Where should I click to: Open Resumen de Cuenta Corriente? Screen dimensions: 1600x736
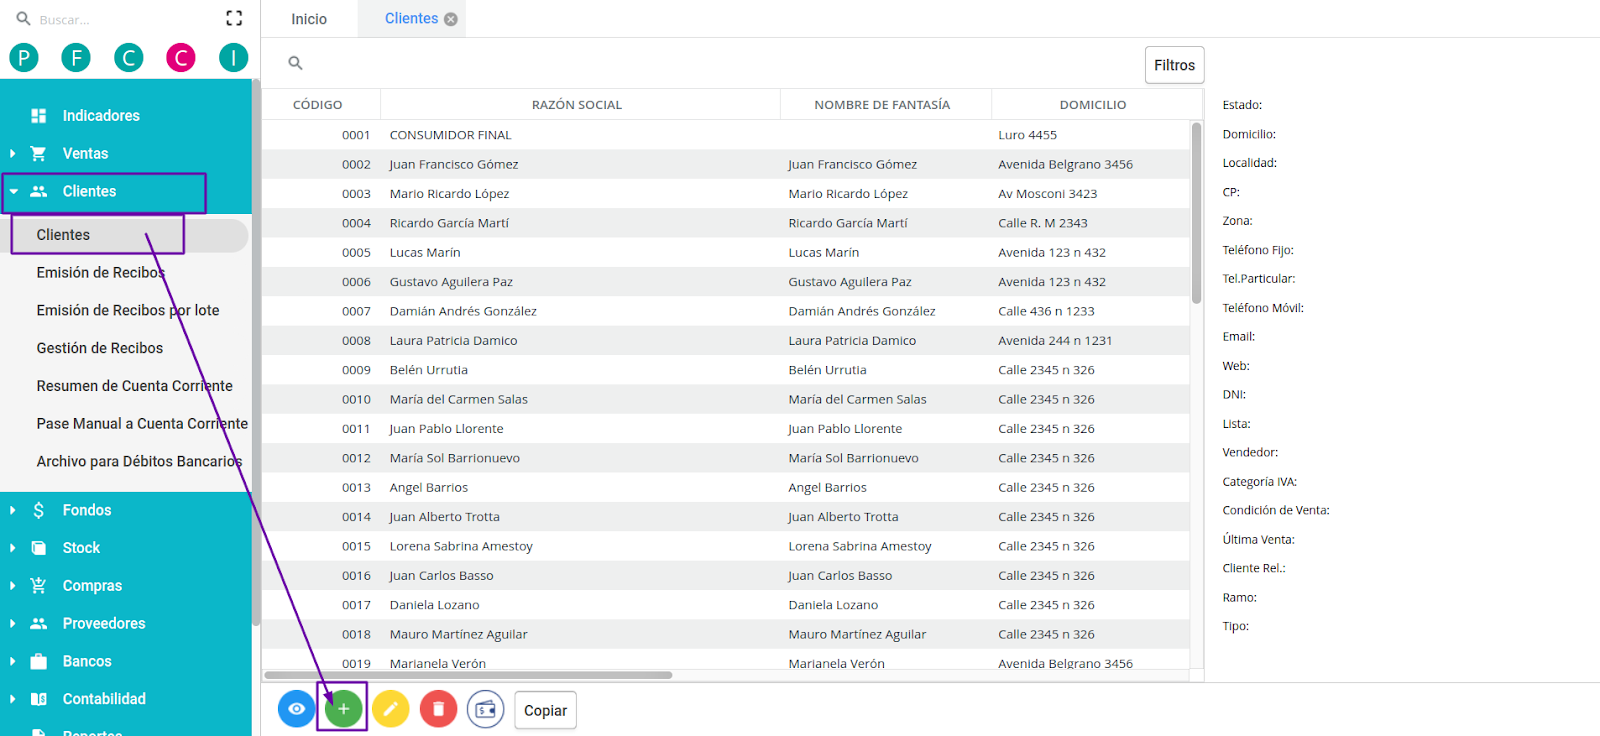point(135,386)
